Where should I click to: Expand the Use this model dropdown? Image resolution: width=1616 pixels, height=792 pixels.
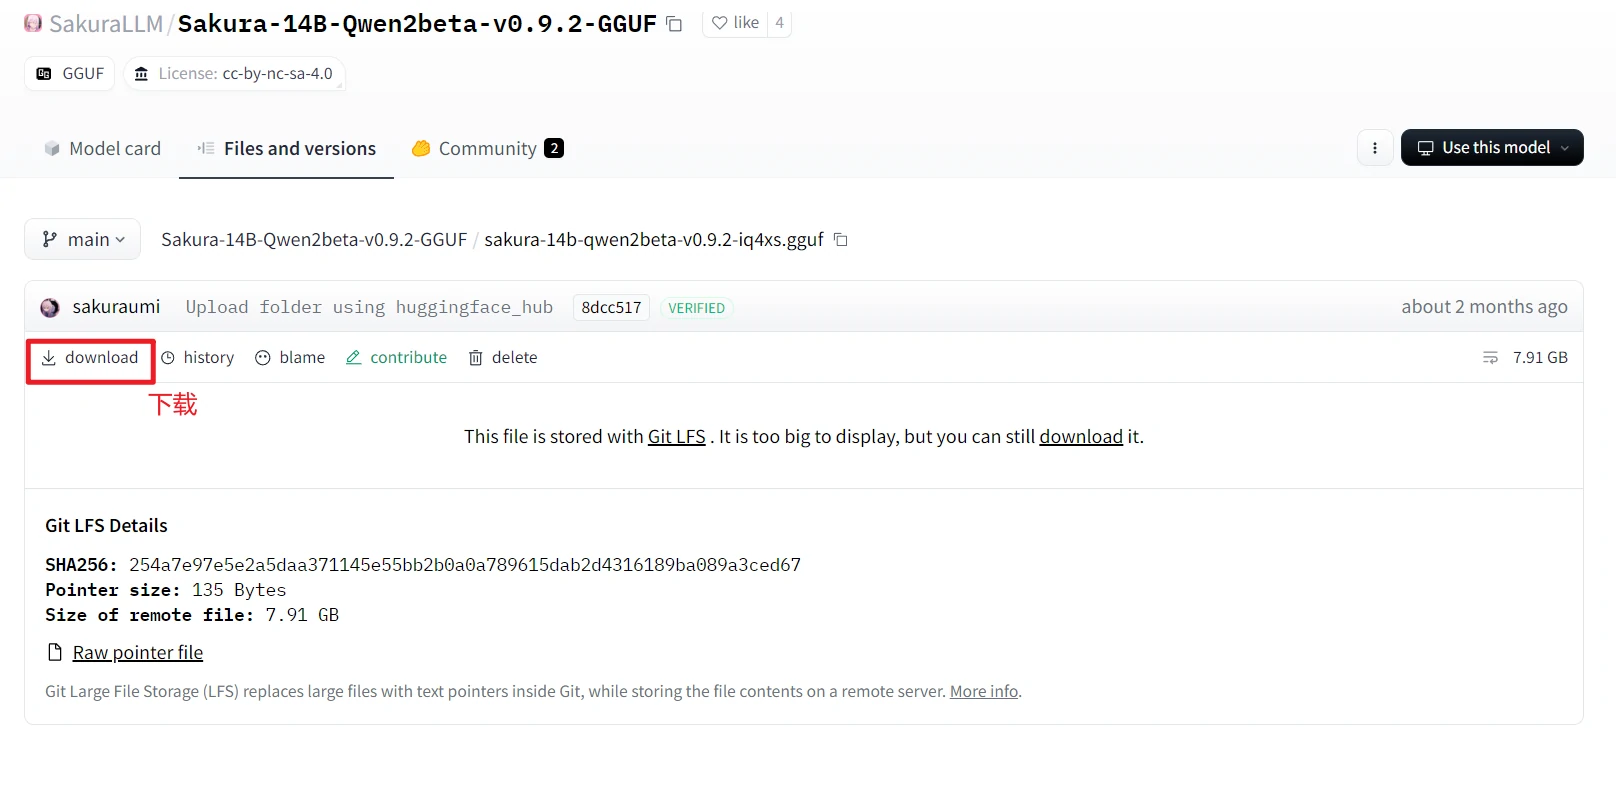1492,148
